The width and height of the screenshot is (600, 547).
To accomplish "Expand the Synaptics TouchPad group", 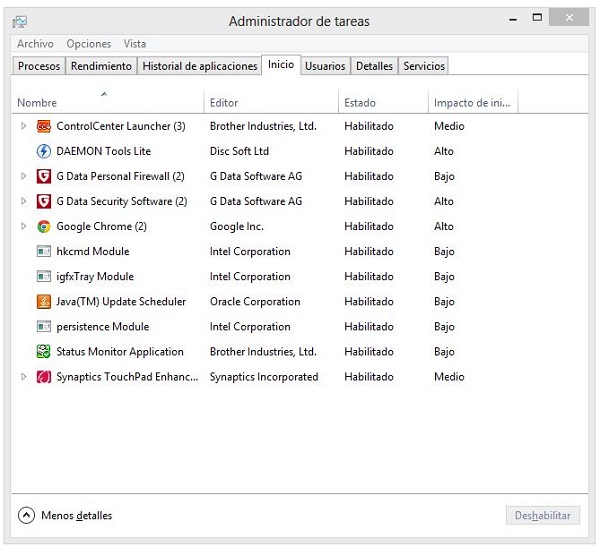I will coord(24,377).
